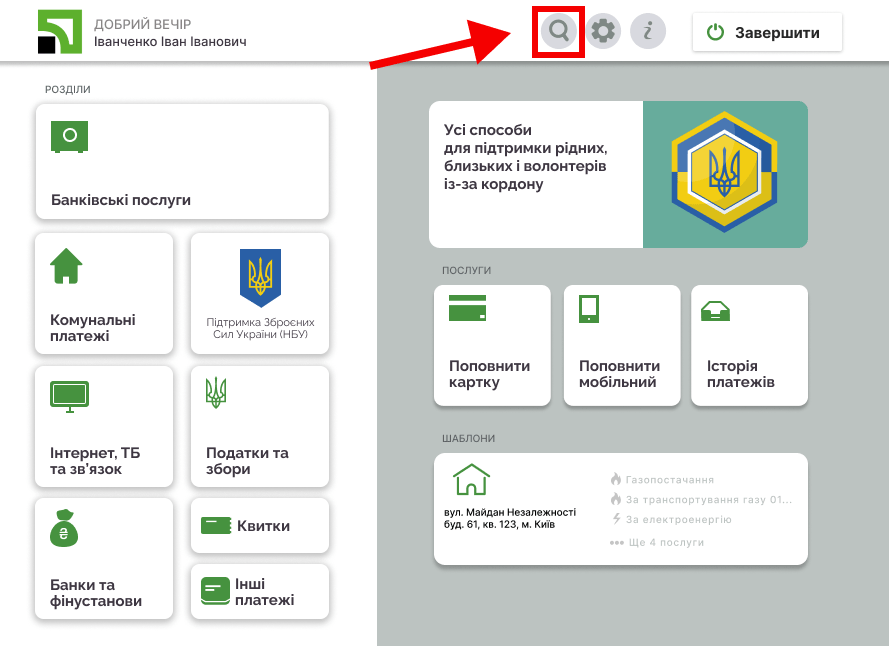Click the lightning bolt electricity icon
Screen dimensions: 889x646
coord(616,518)
